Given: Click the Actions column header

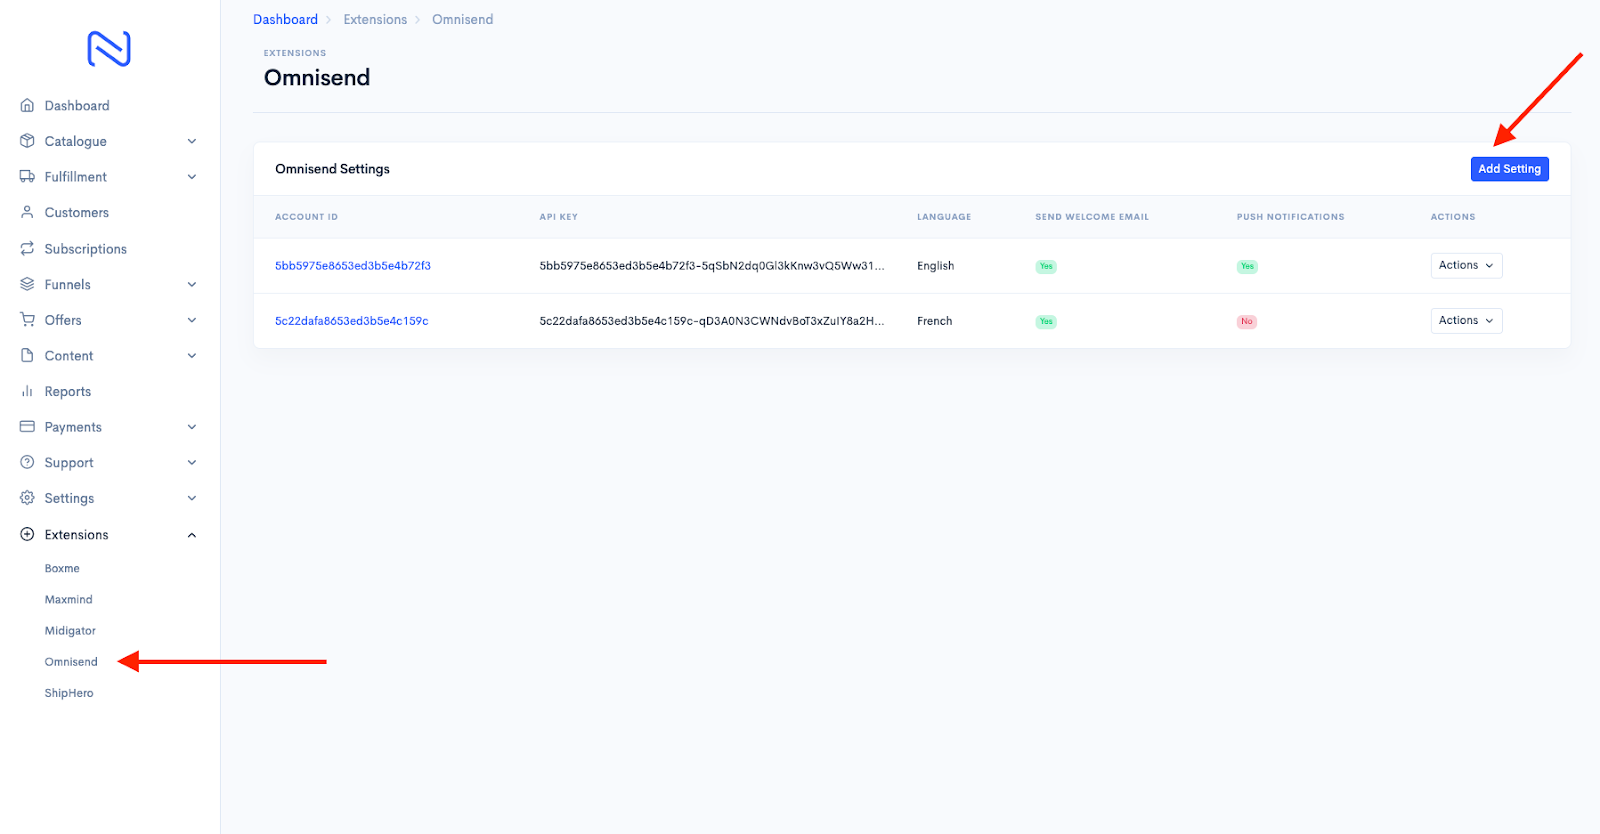Looking at the screenshot, I should 1453,217.
